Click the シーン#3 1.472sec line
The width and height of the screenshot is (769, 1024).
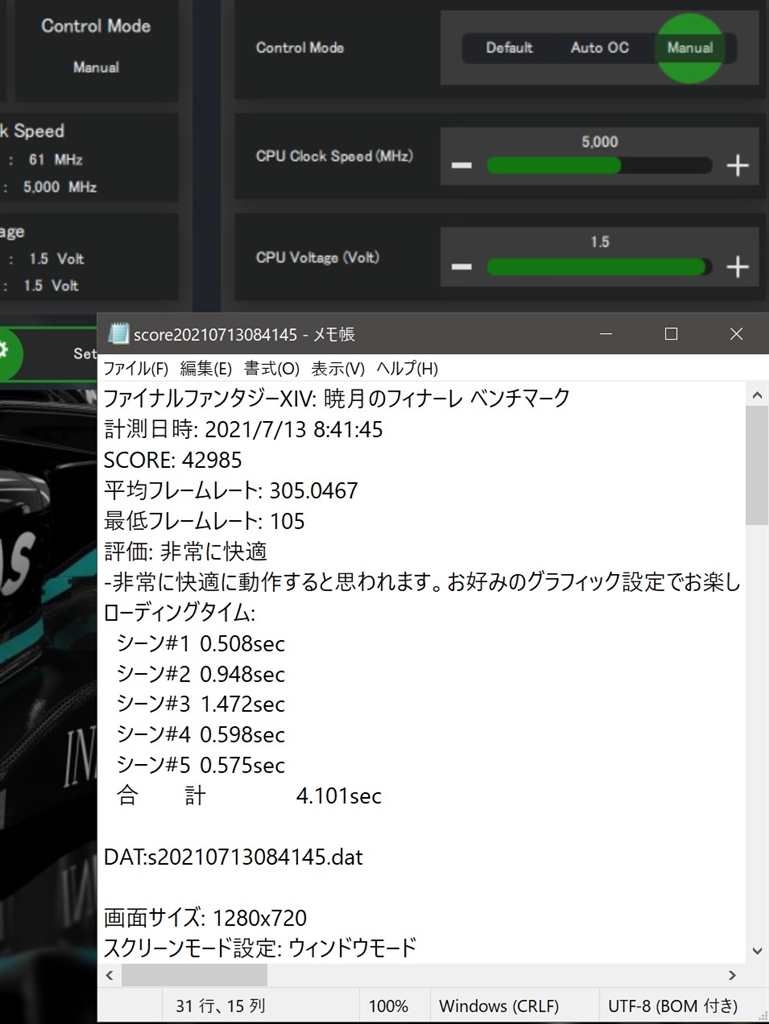click(201, 704)
